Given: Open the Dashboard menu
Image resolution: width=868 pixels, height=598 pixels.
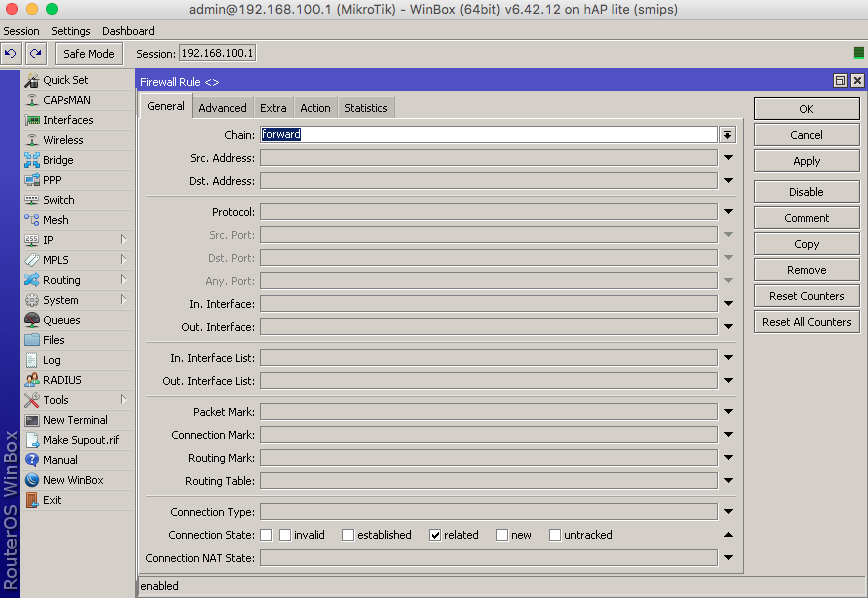Looking at the screenshot, I should point(128,31).
